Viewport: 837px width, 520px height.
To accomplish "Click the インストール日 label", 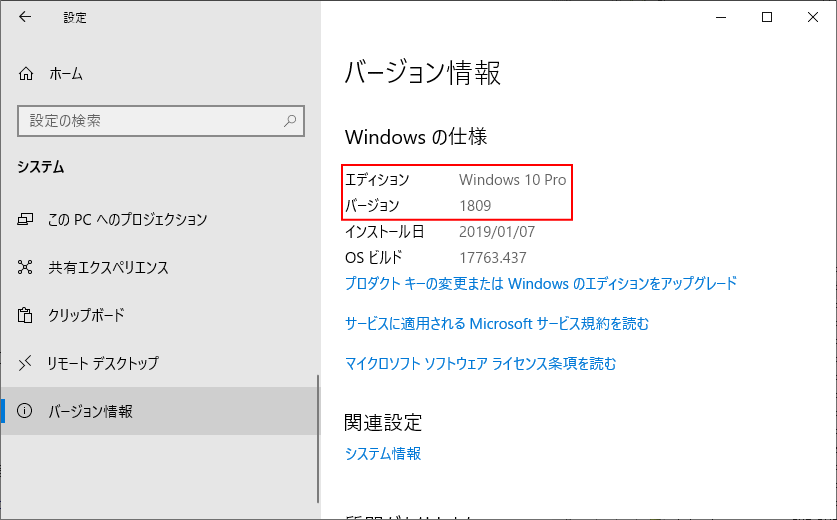I will pos(384,232).
